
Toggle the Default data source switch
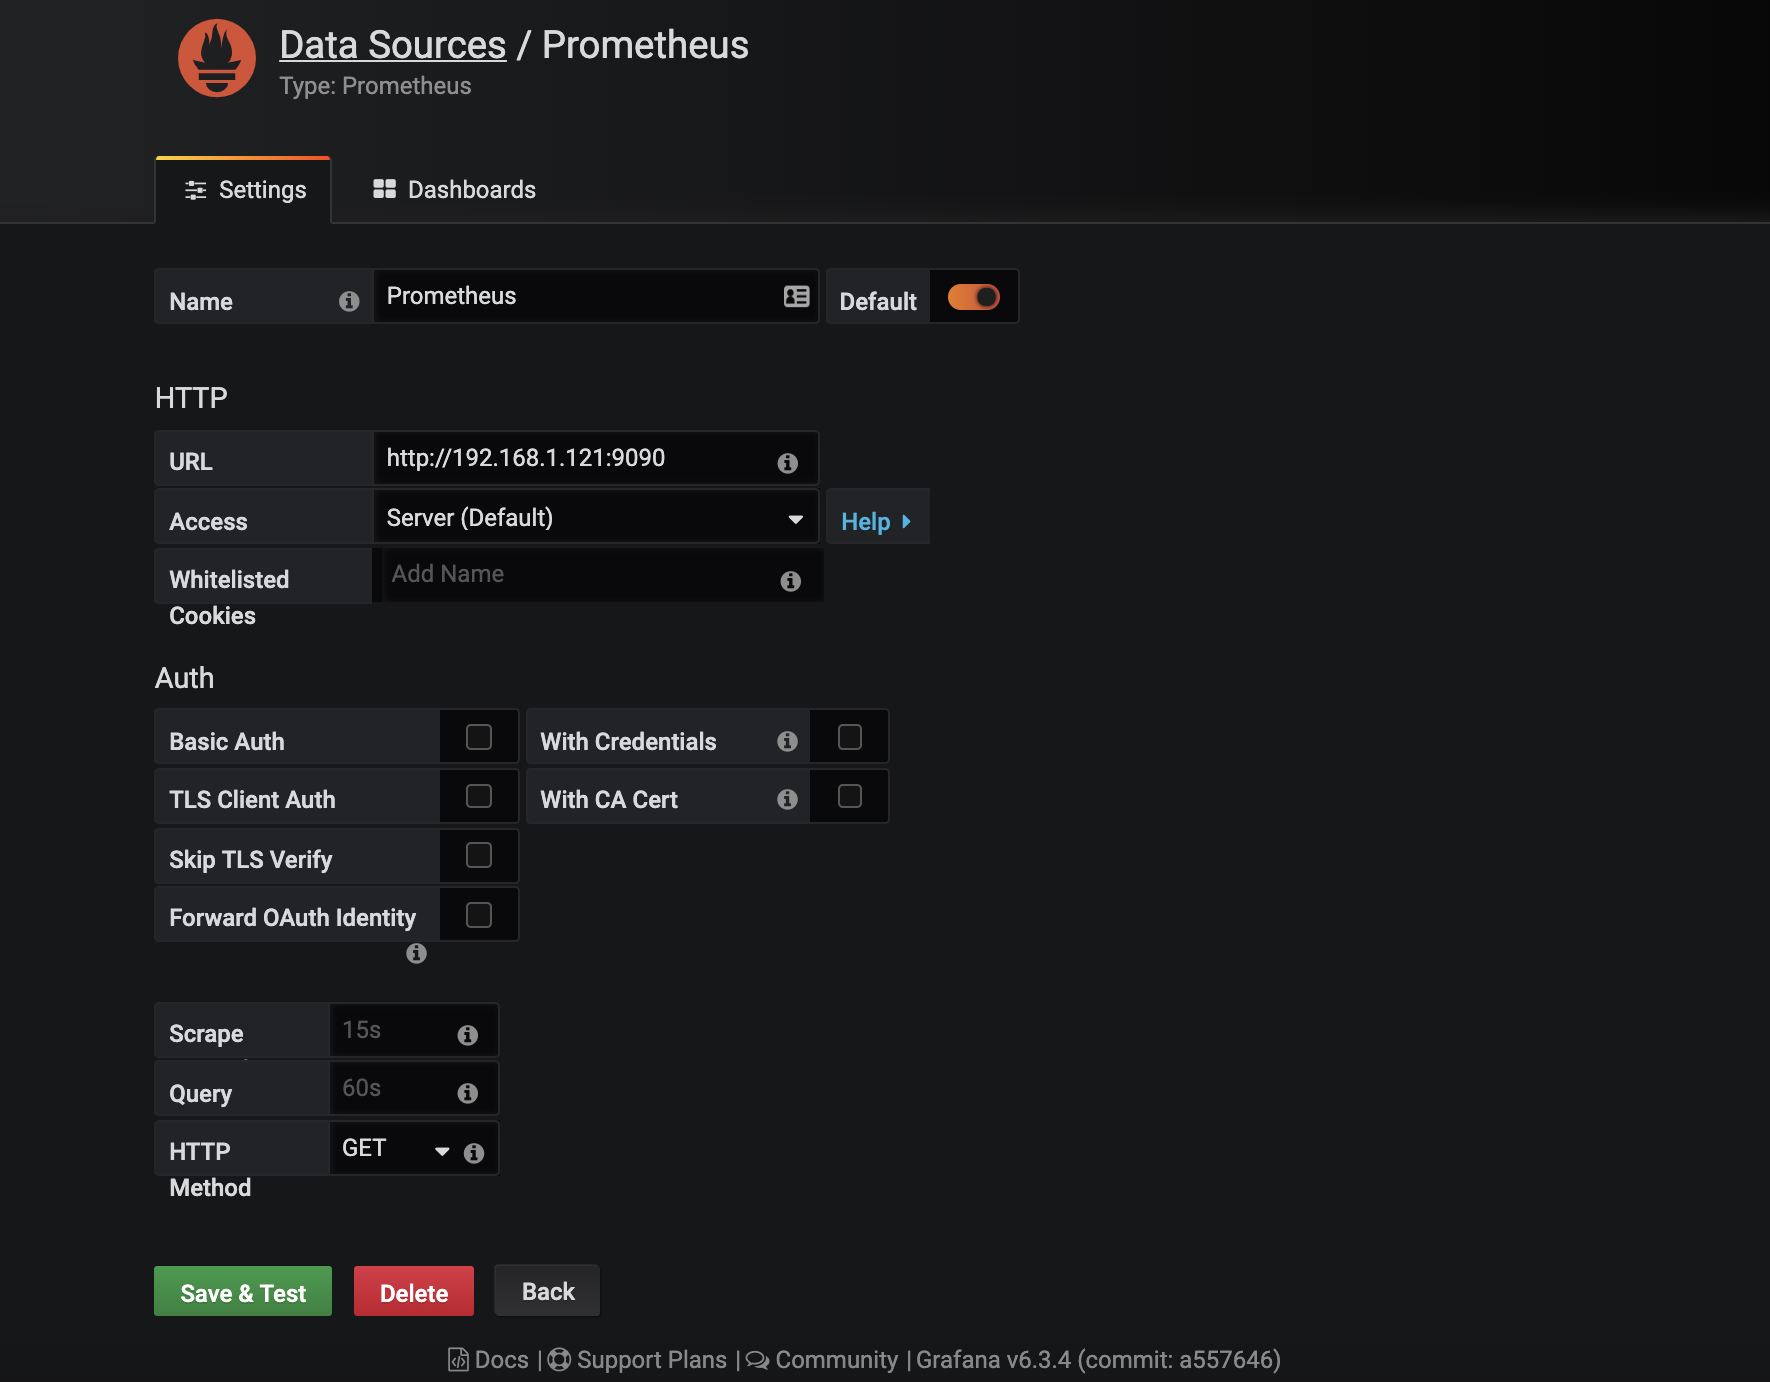pos(974,297)
